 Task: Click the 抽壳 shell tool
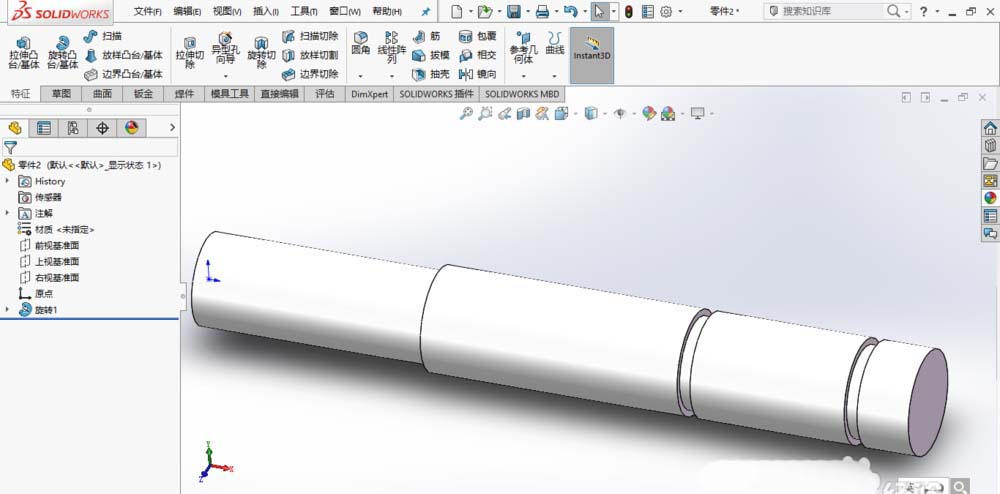pyautogui.click(x=430, y=74)
